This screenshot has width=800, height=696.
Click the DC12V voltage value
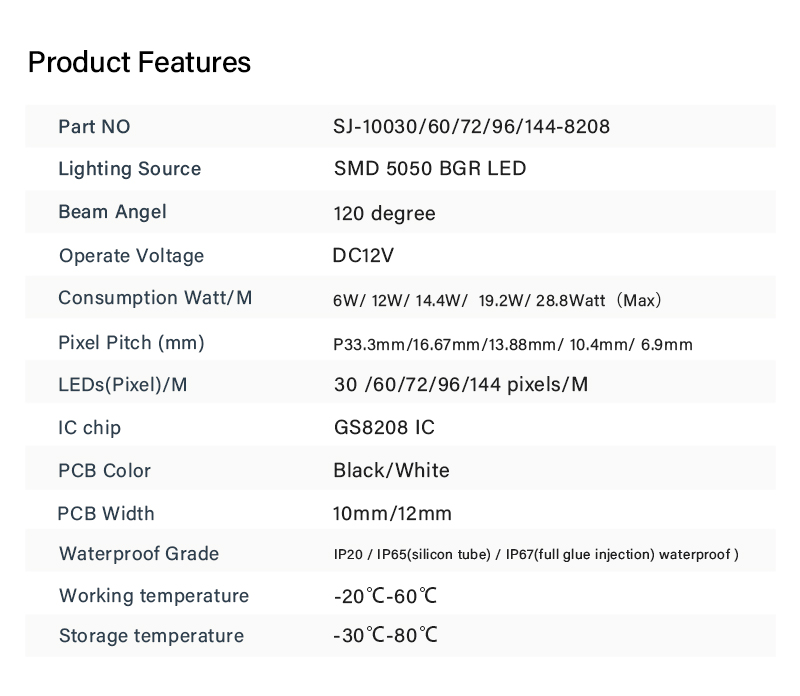coord(363,255)
